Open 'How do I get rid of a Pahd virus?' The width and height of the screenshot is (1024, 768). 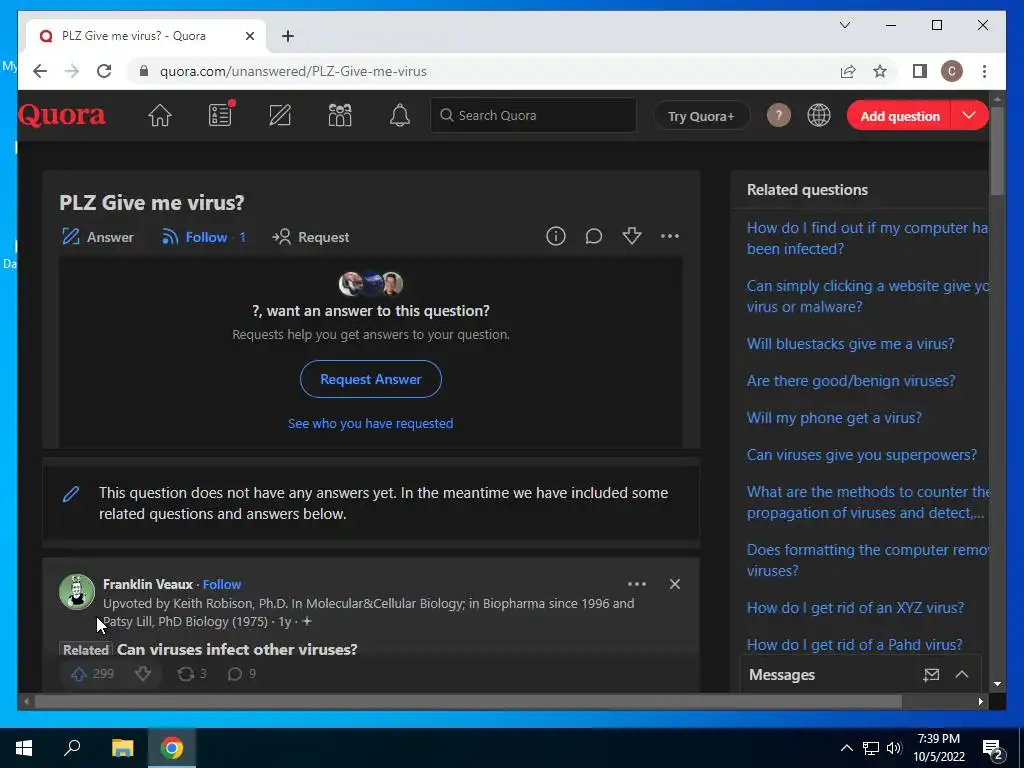coord(854,645)
